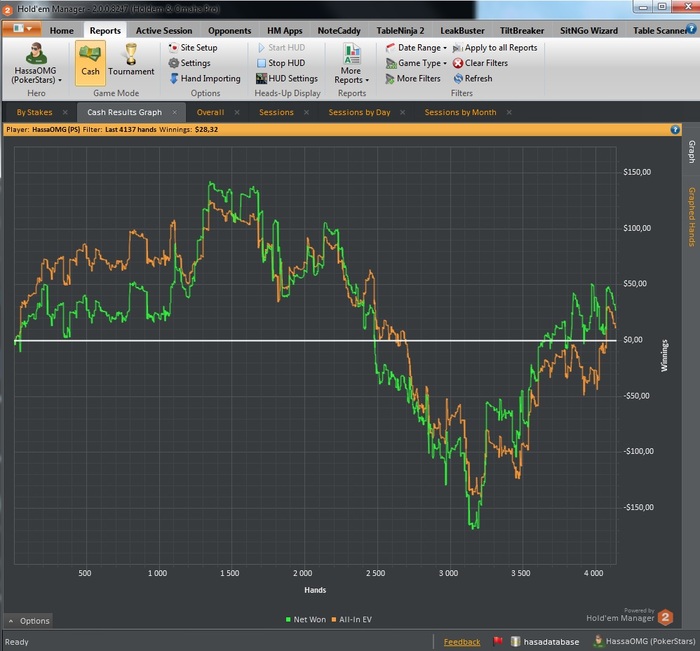700x651 pixels.
Task: Expand the HassaOMG (PokerStars) hero dropdown arrow
Action: (60, 80)
